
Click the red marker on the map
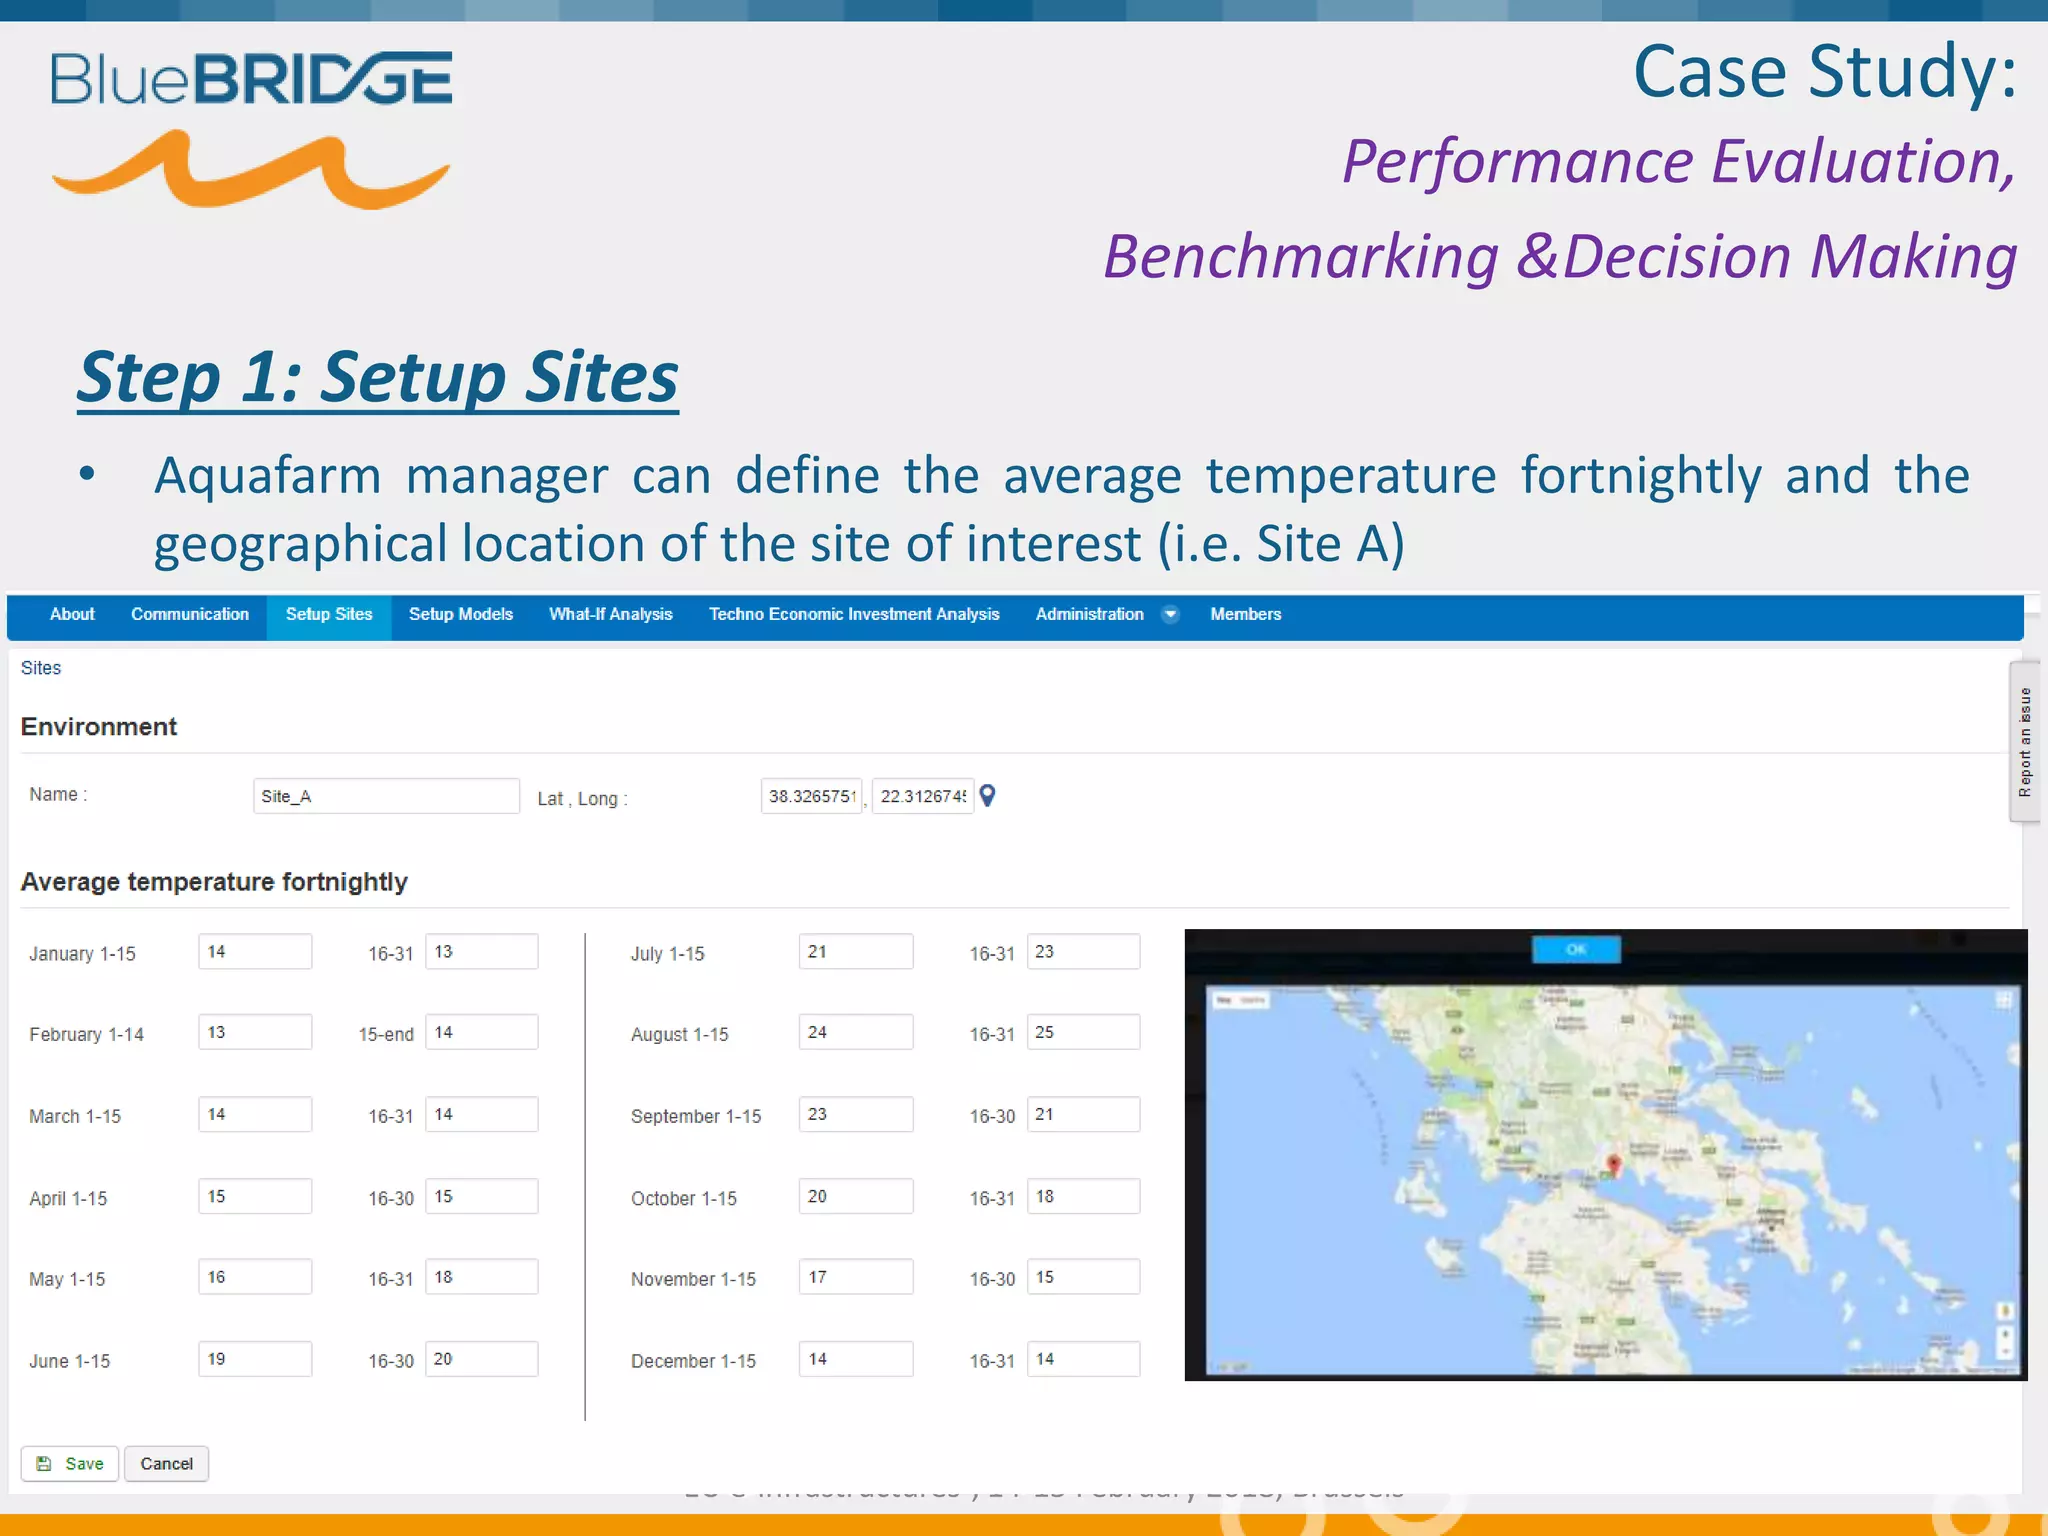tap(1613, 1165)
